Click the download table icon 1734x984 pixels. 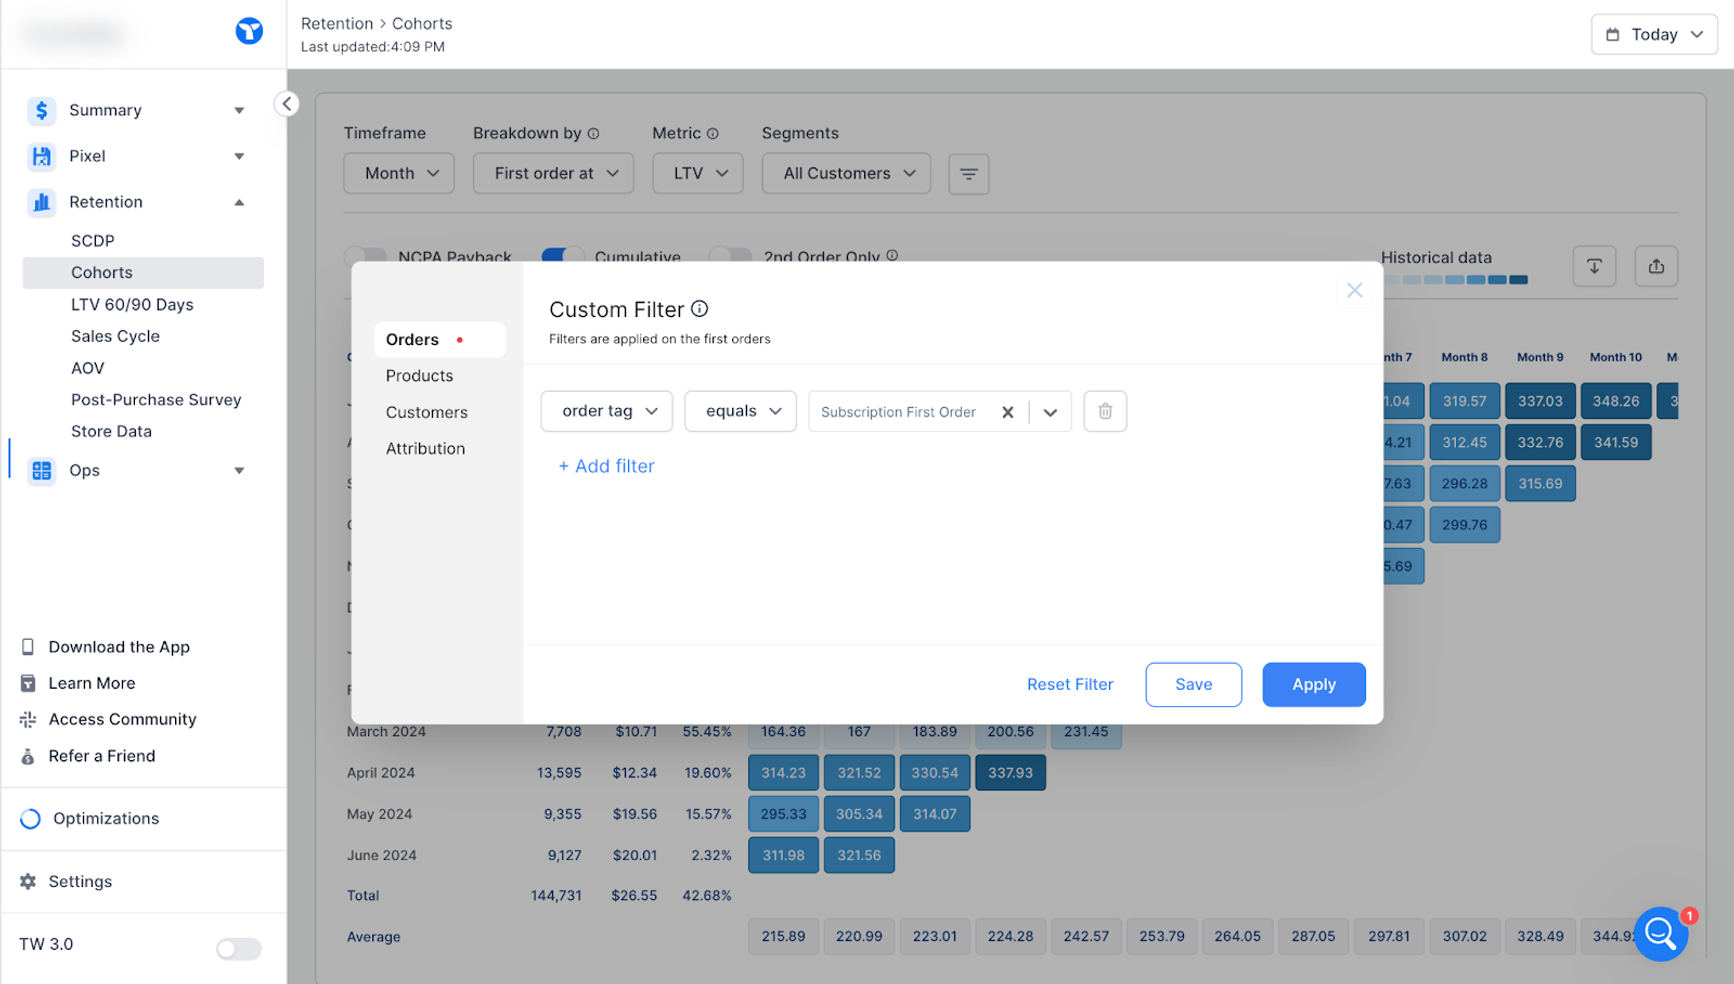pyautogui.click(x=1594, y=266)
